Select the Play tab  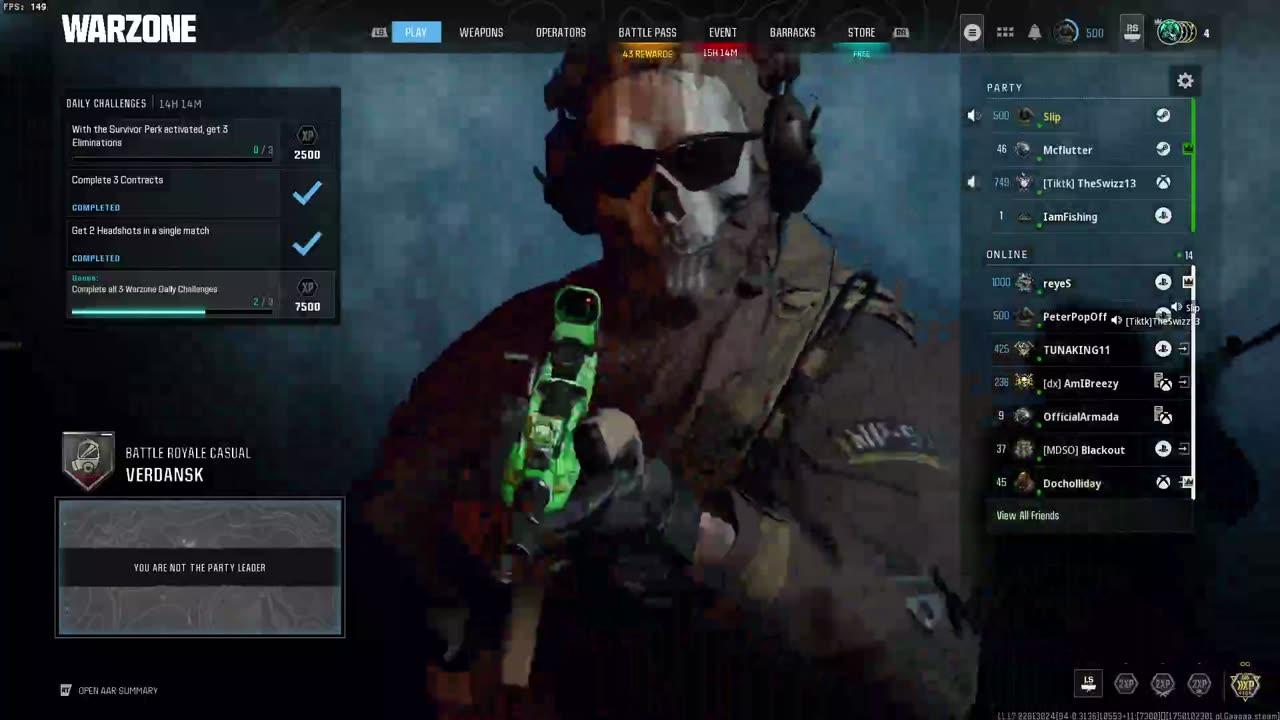[x=416, y=32]
